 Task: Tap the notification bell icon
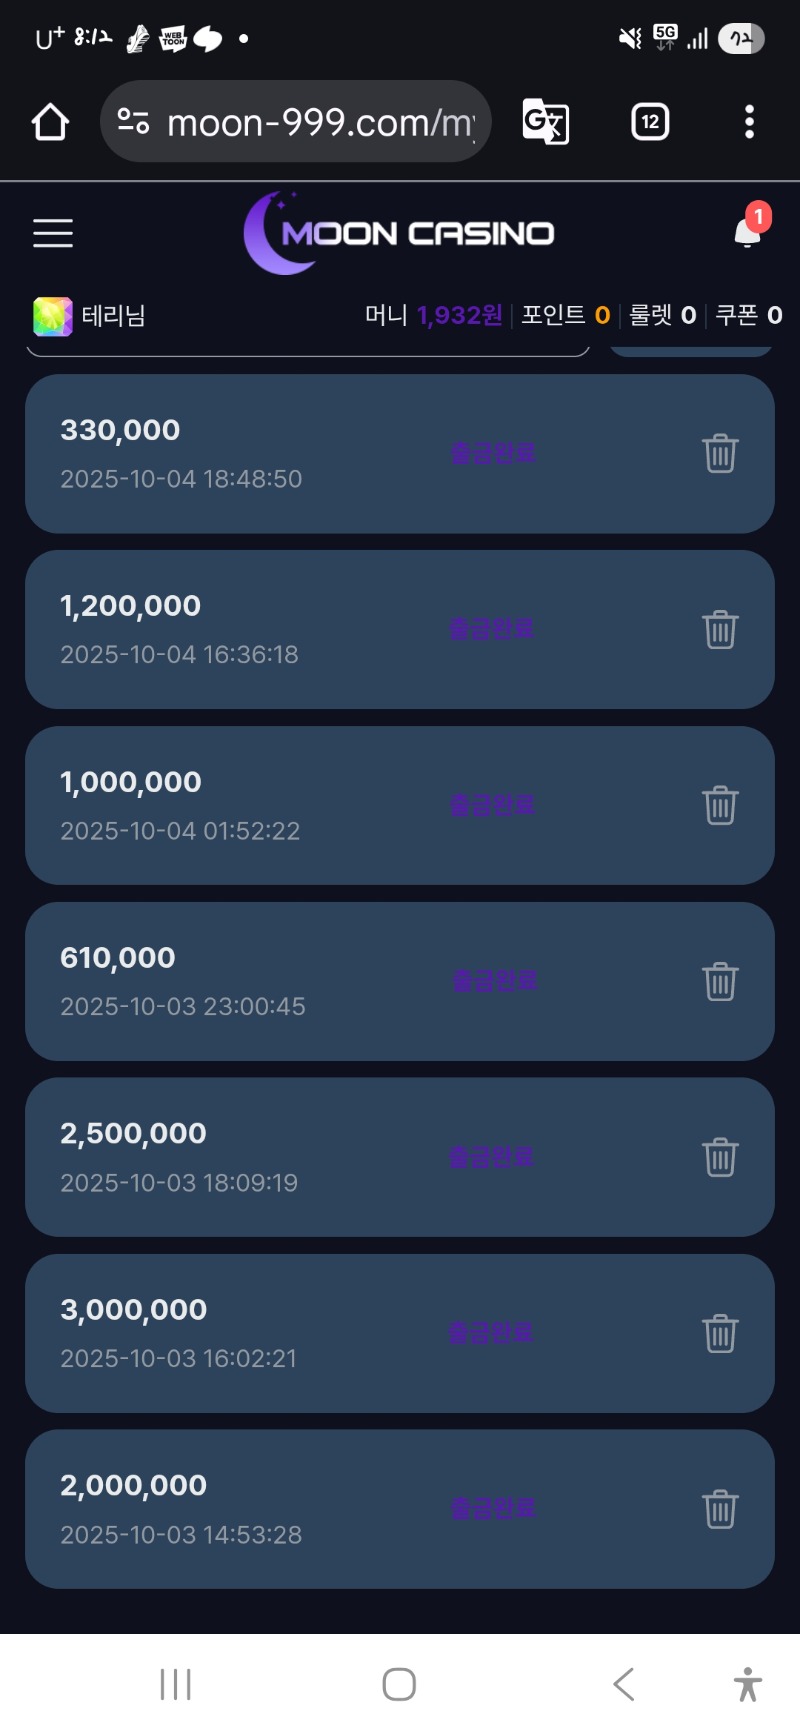pos(747,232)
